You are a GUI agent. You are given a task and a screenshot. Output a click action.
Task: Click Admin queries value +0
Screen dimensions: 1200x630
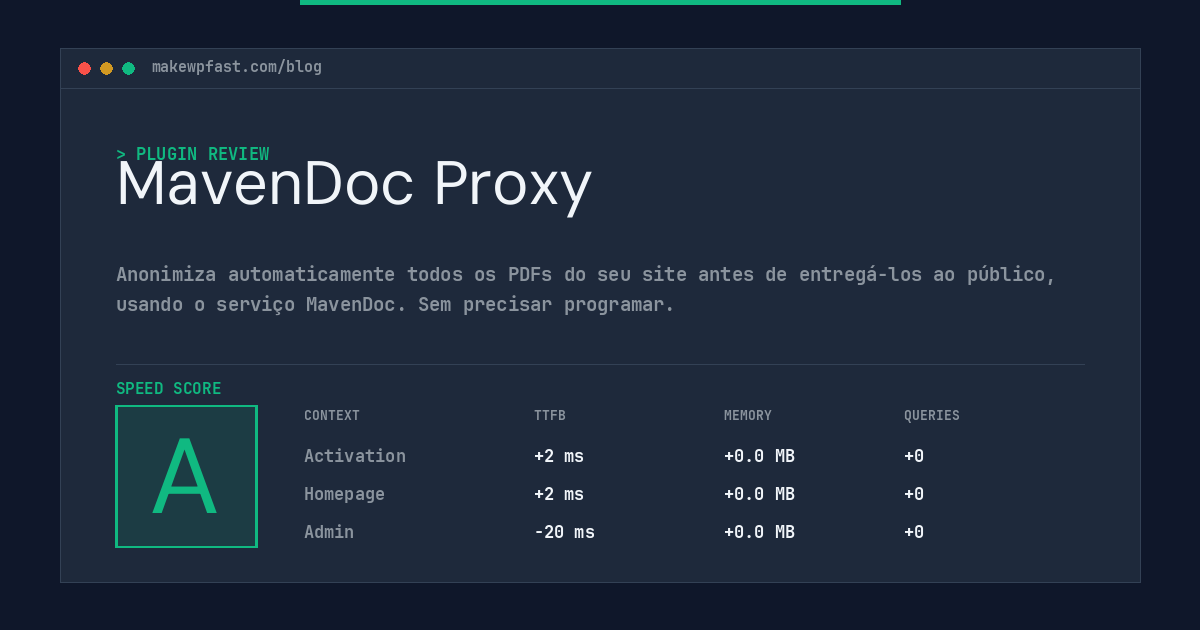click(x=914, y=532)
